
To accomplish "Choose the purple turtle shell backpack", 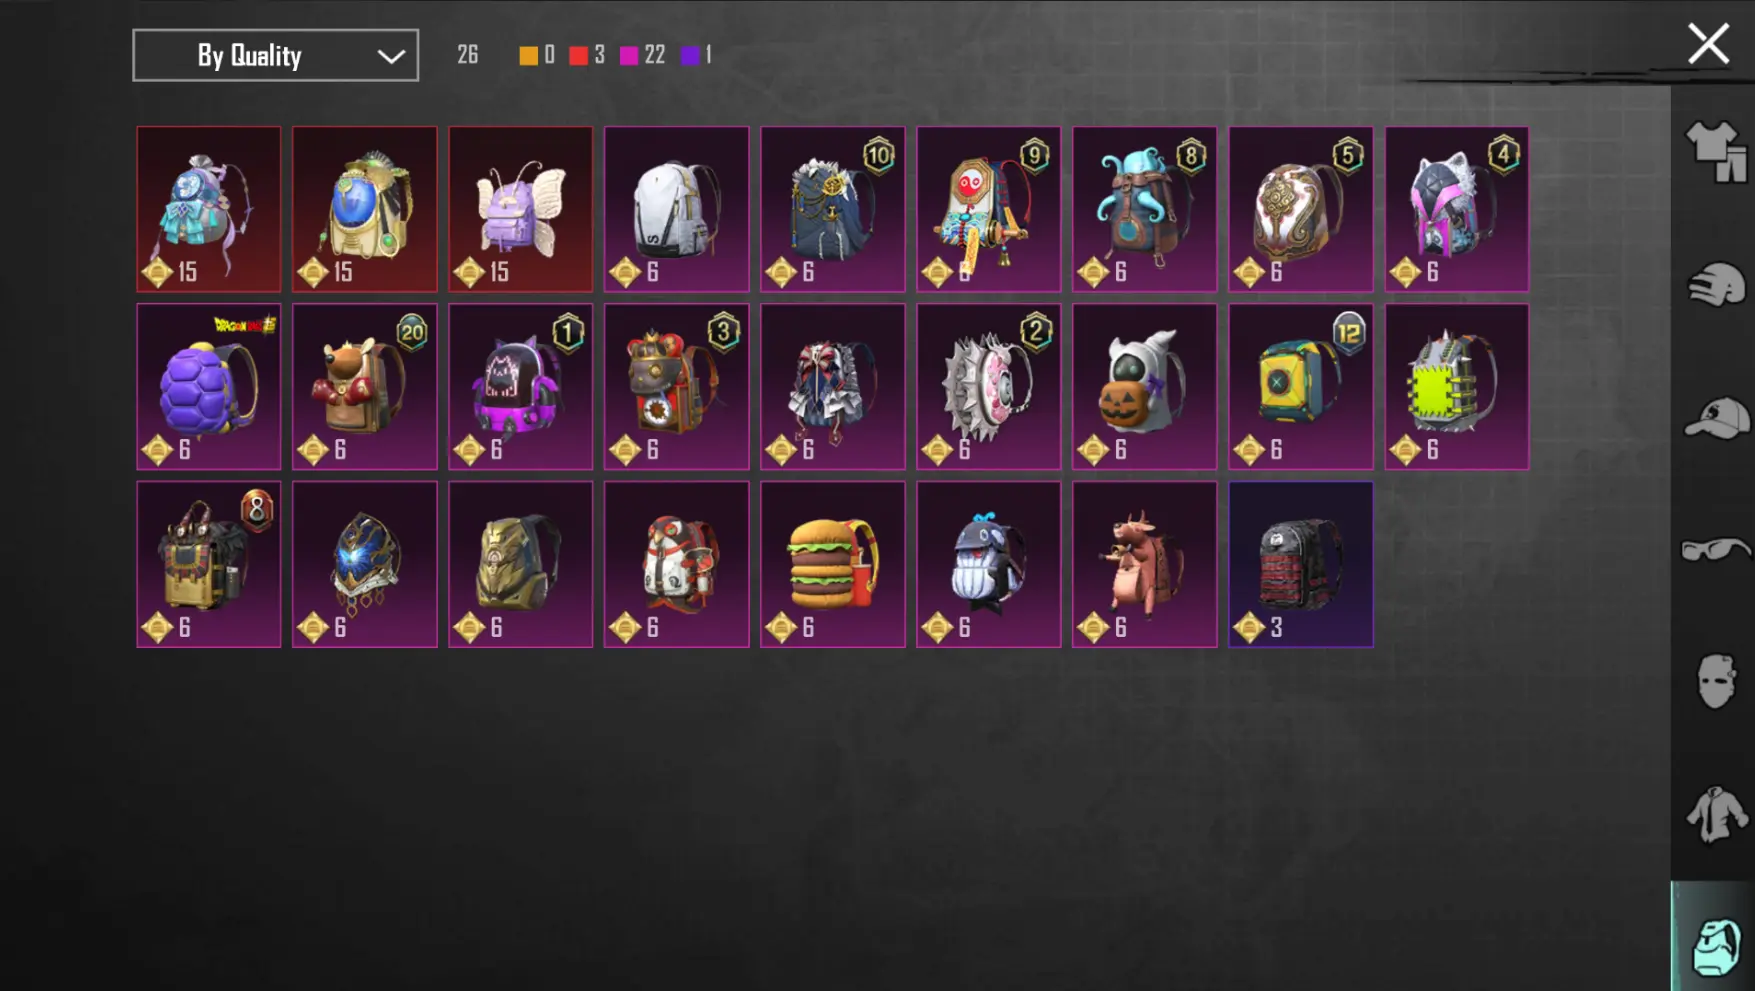I will click(209, 387).
